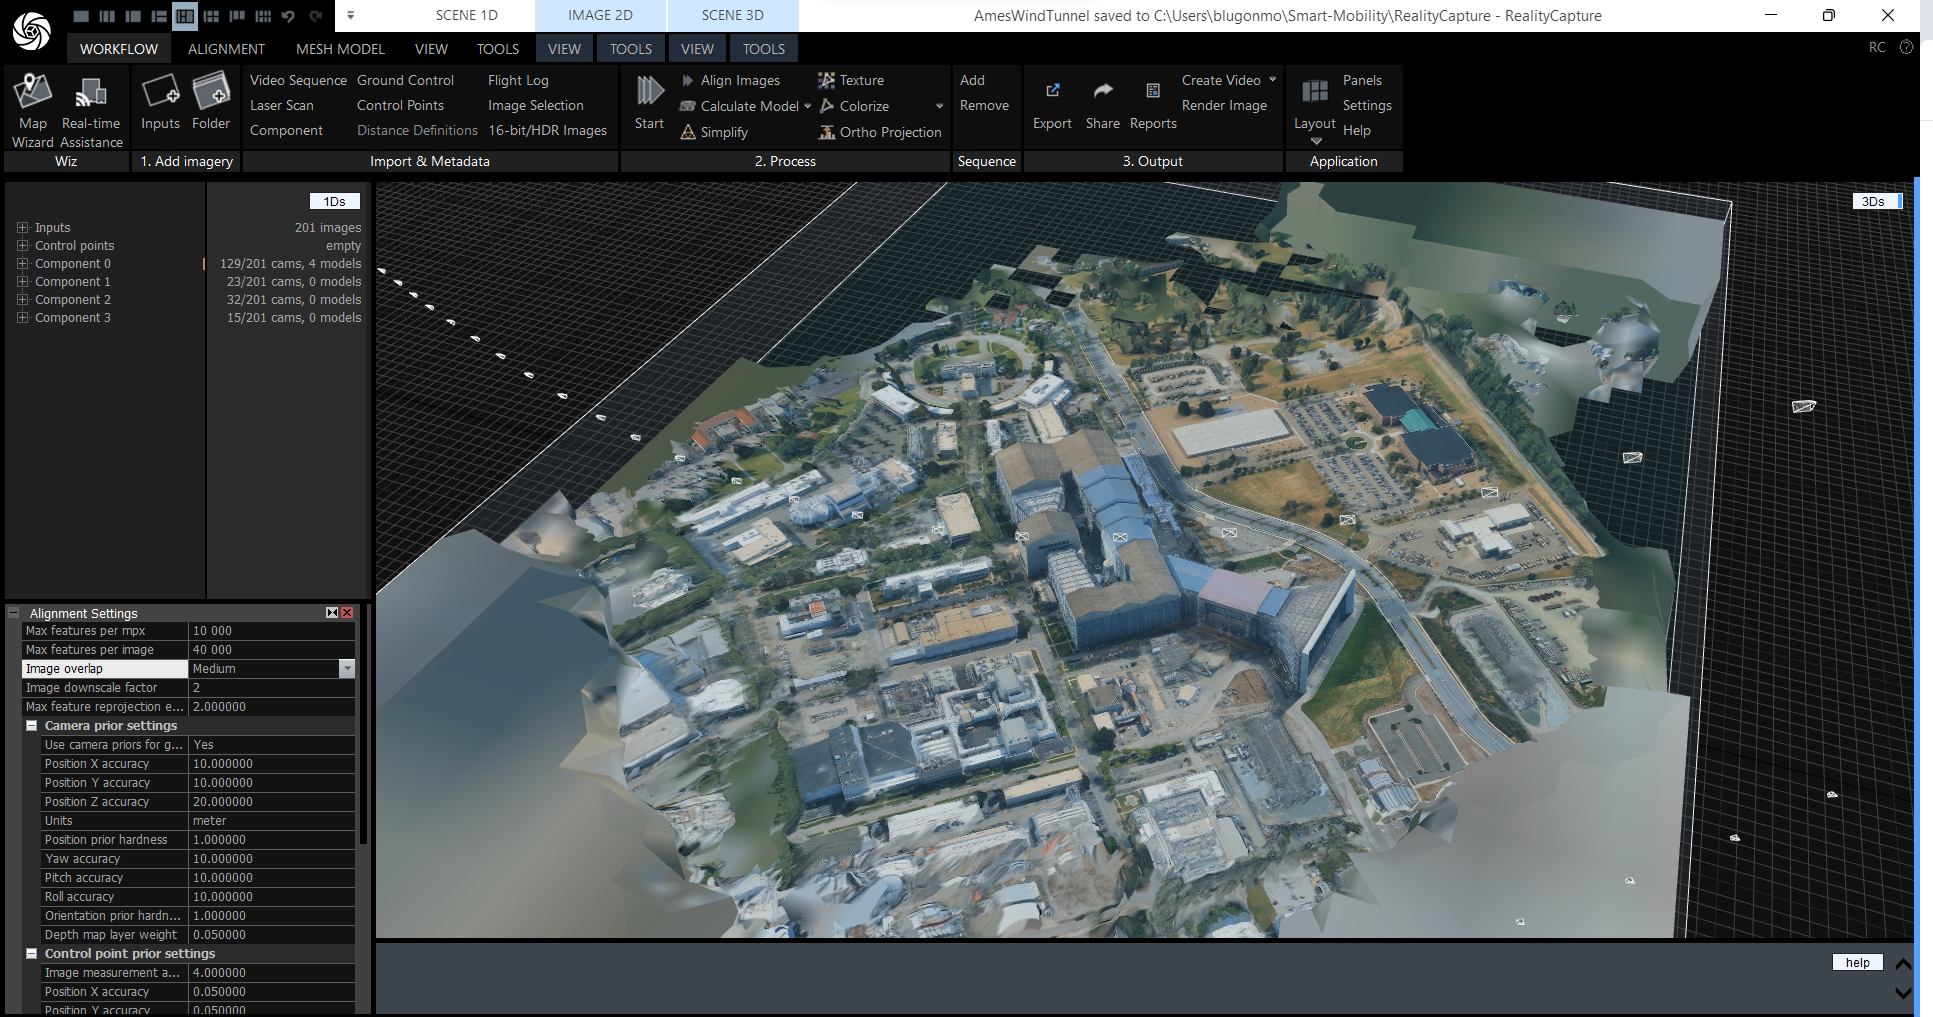Open the Map Wizard tool
The image size is (1933, 1017).
tap(32, 93)
